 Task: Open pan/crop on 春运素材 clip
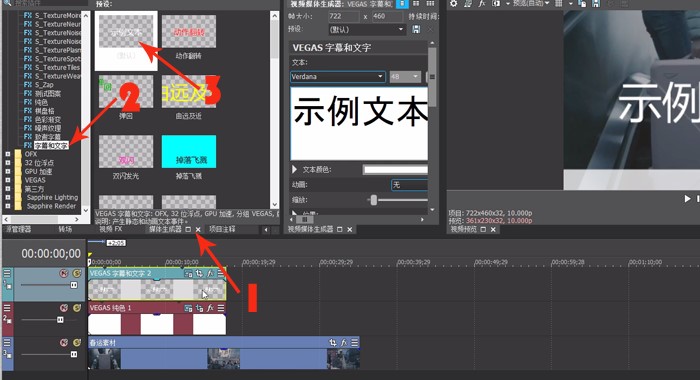(333, 342)
